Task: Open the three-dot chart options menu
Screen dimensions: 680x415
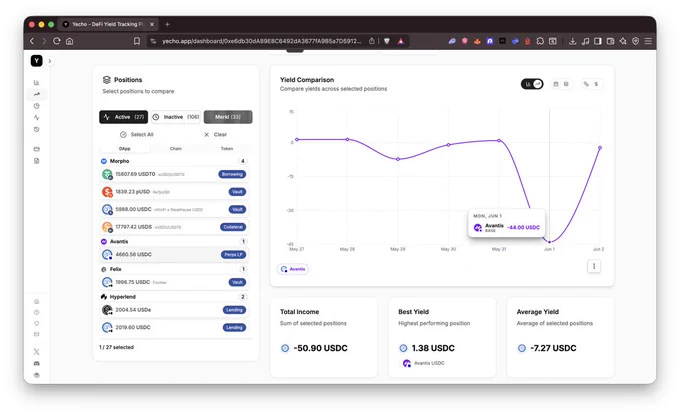Action: pyautogui.click(x=594, y=266)
